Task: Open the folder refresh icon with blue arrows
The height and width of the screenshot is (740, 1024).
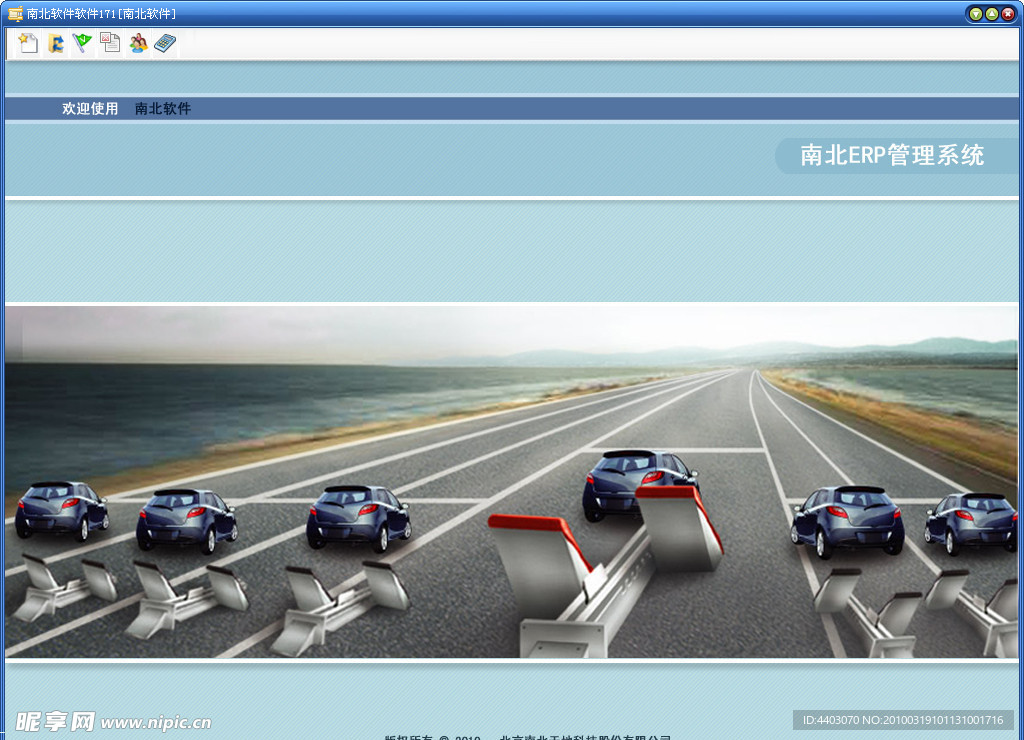Action: click(x=56, y=43)
